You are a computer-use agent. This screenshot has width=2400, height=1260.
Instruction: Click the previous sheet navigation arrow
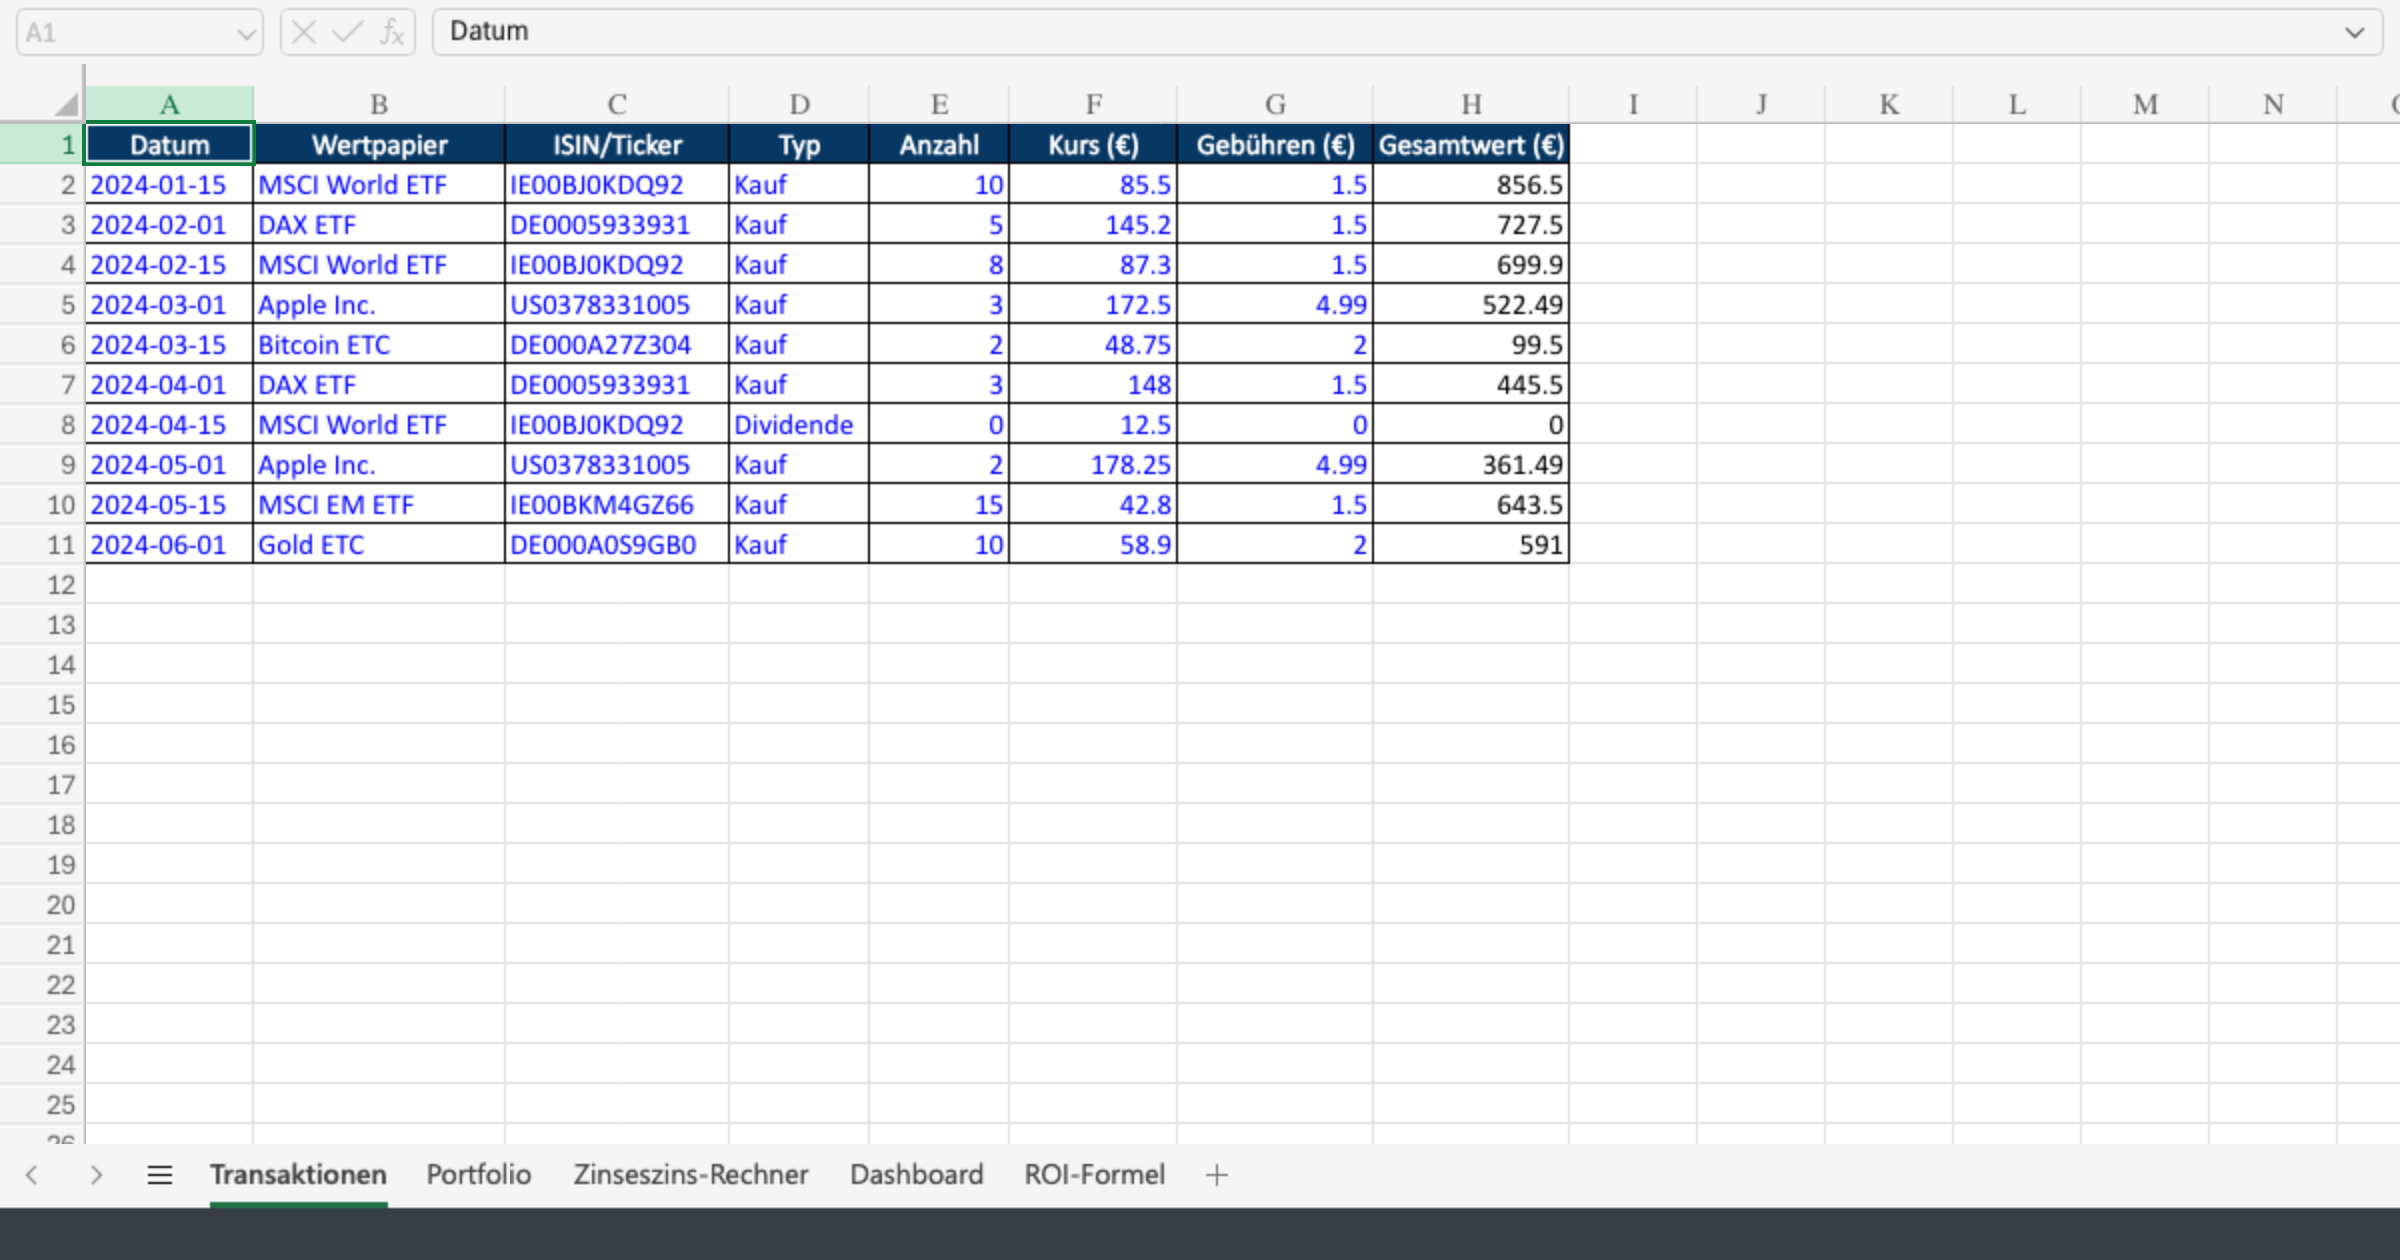[32, 1175]
